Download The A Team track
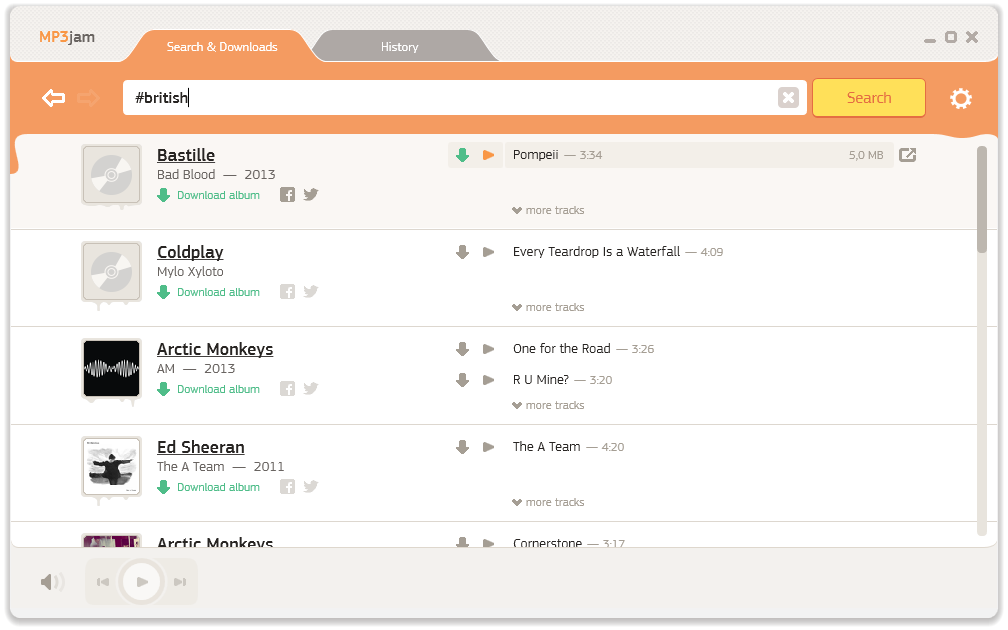The width and height of the screenshot is (1008, 630). (462, 447)
